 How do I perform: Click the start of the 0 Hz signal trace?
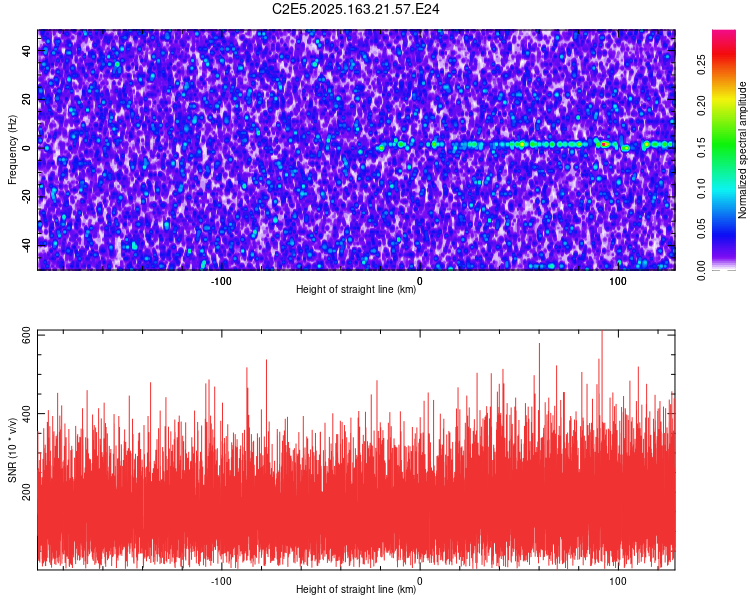[x=381, y=148]
